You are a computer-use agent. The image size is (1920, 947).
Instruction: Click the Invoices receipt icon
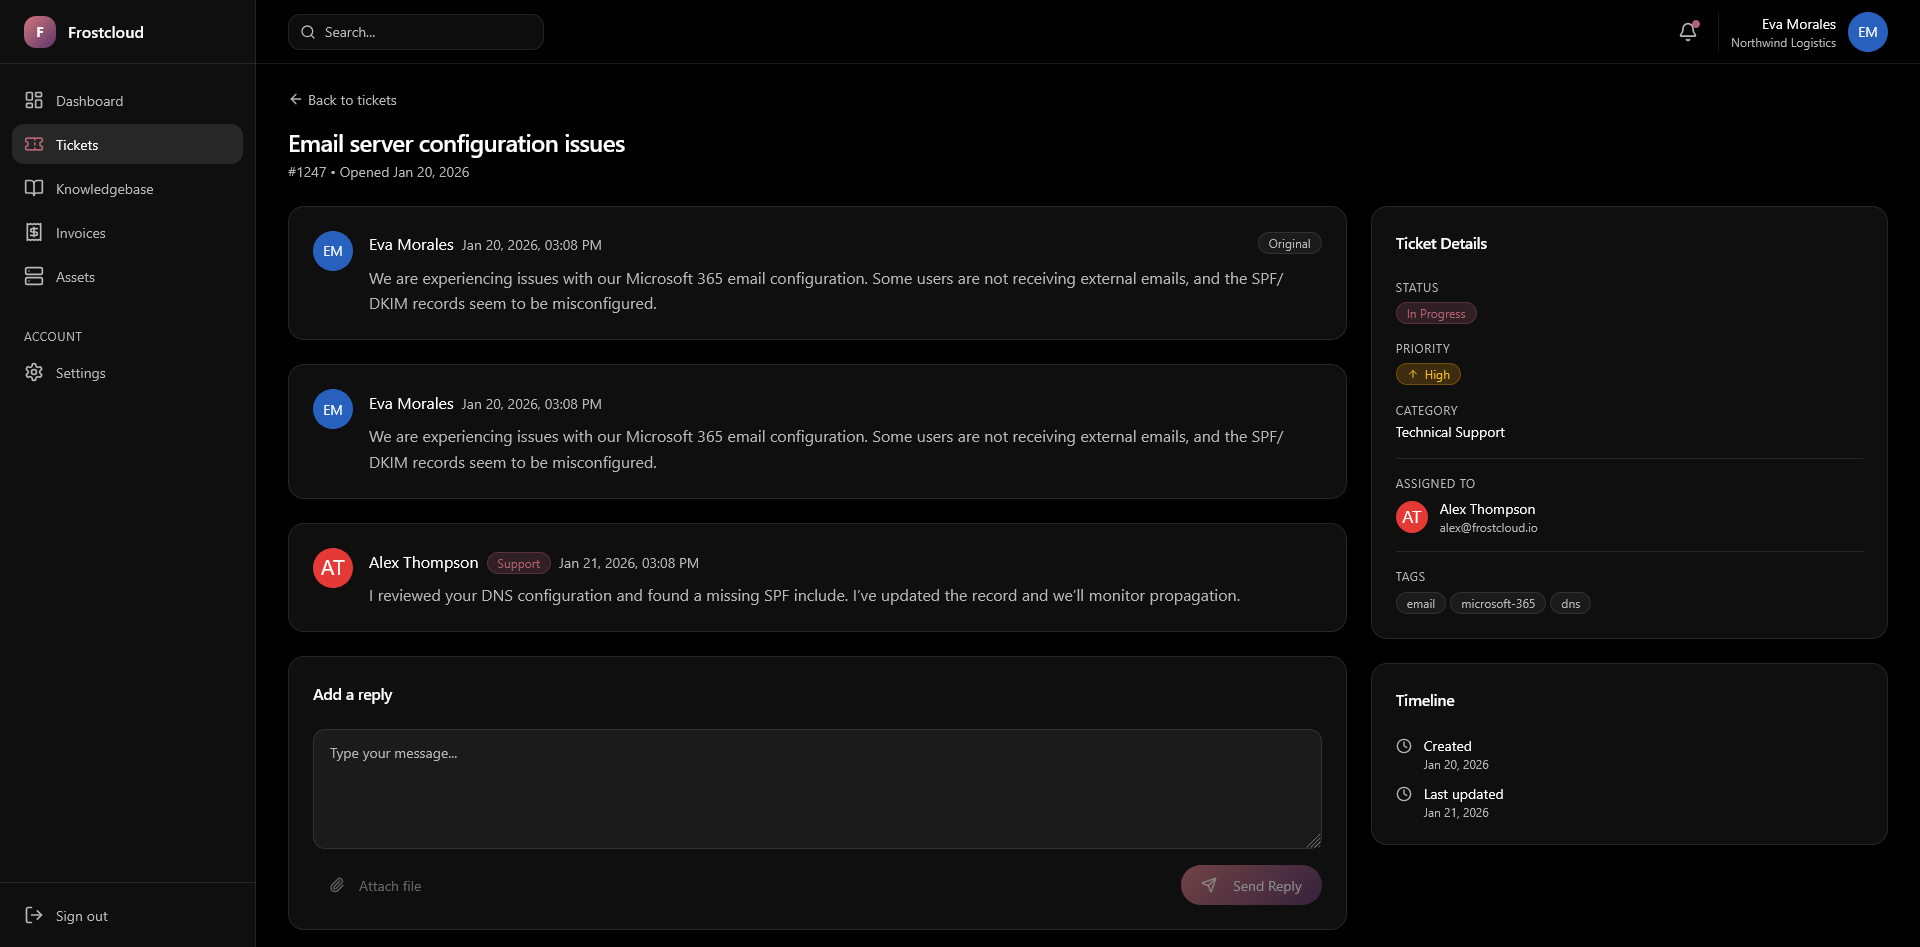[x=34, y=232]
